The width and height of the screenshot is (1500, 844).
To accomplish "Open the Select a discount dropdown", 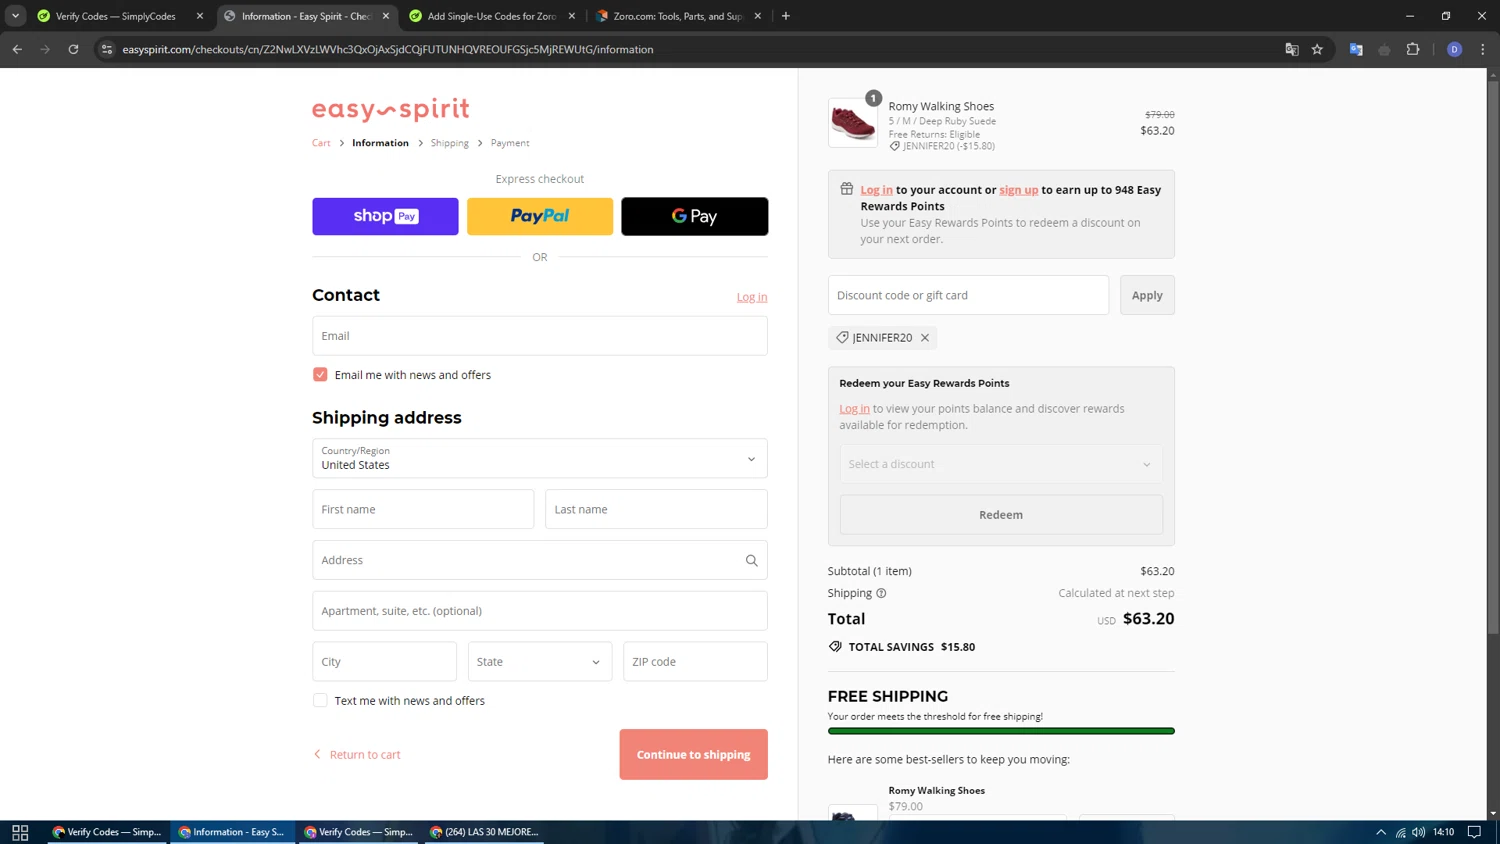I will click(x=1001, y=464).
